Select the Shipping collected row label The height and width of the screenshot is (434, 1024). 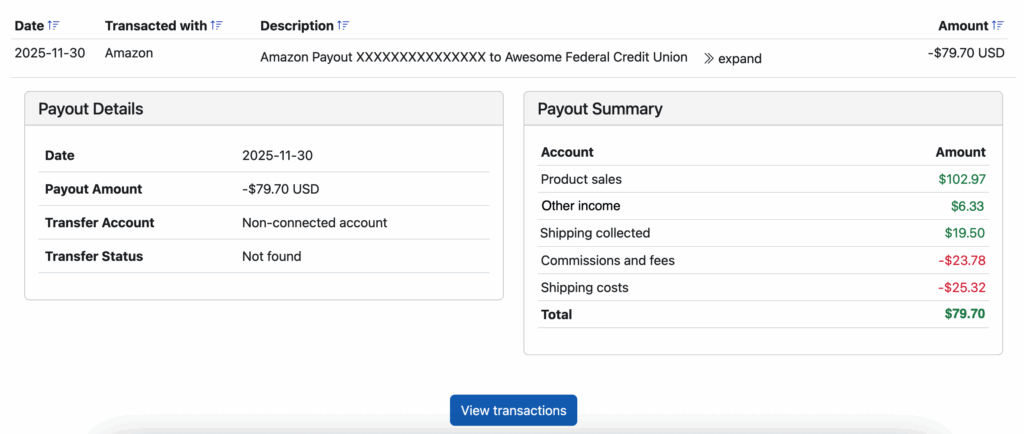click(595, 233)
